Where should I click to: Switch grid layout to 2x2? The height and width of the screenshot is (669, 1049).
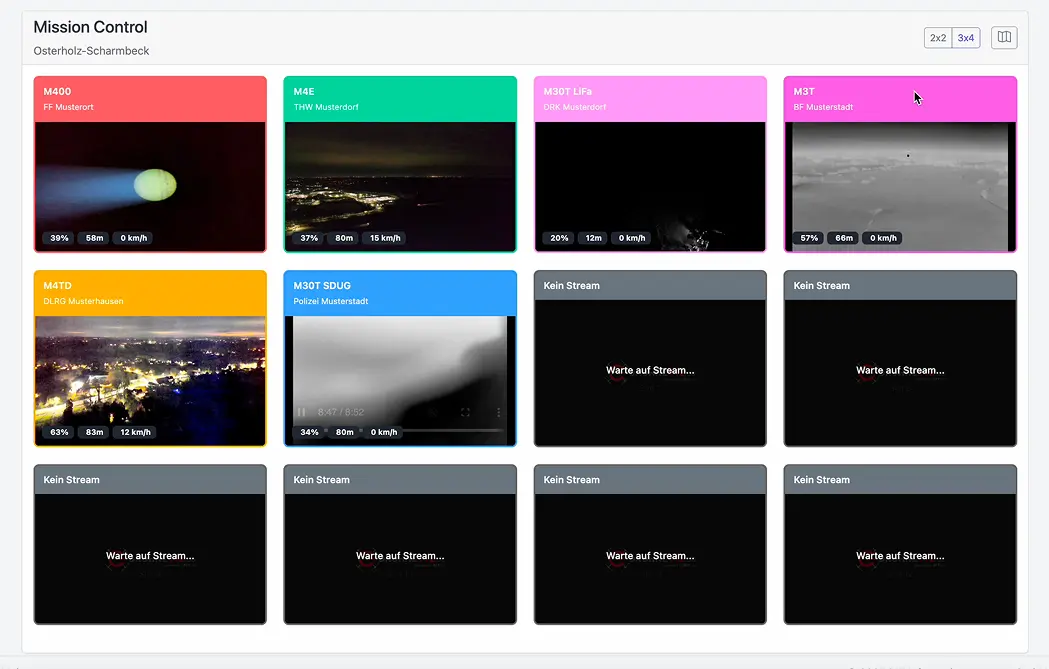(x=938, y=38)
